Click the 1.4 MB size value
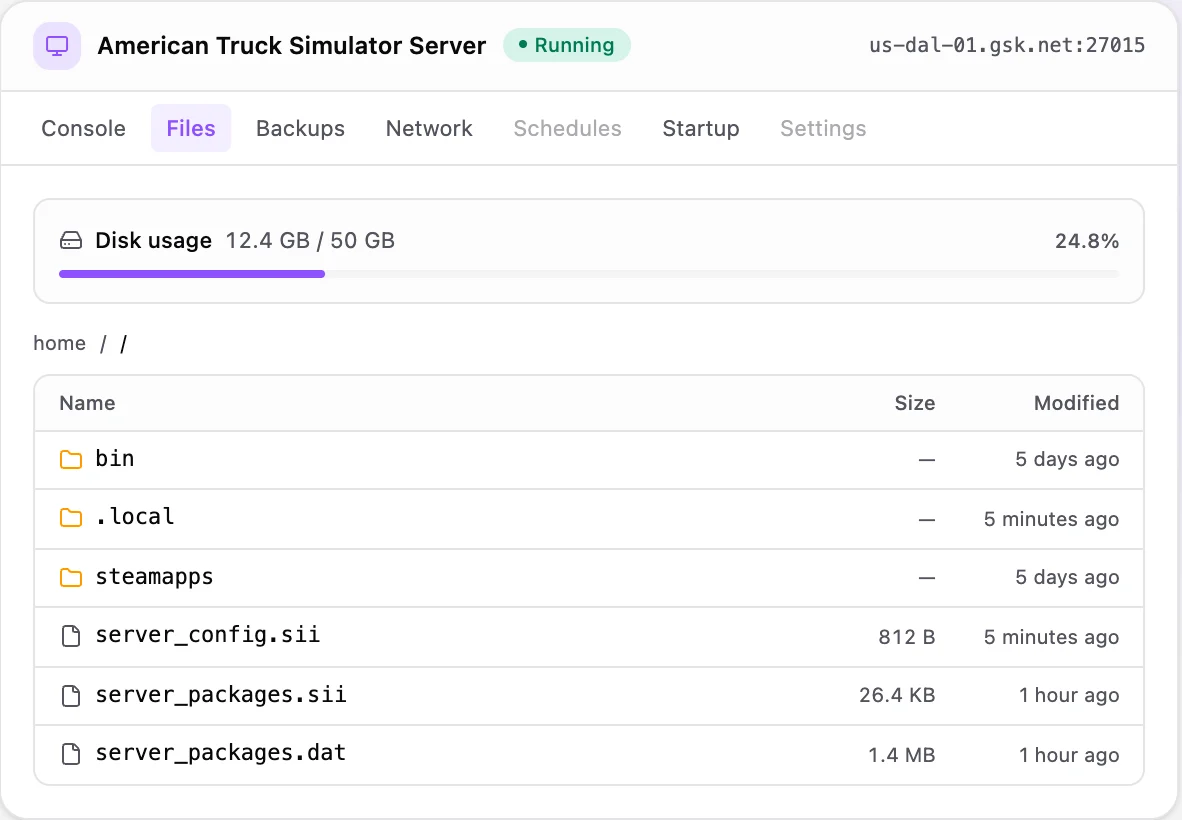The height and width of the screenshot is (820, 1182). pyautogui.click(x=902, y=755)
